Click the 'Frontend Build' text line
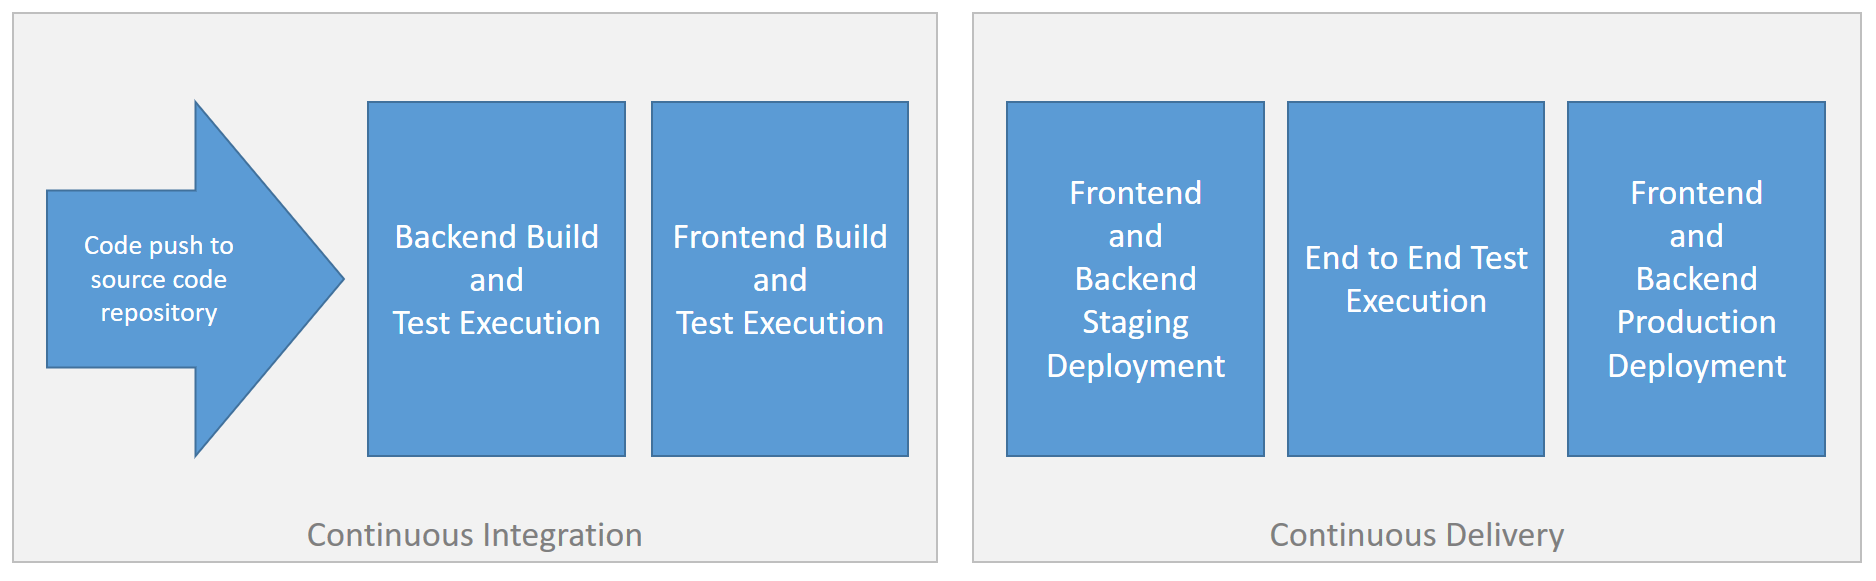 coord(780,237)
